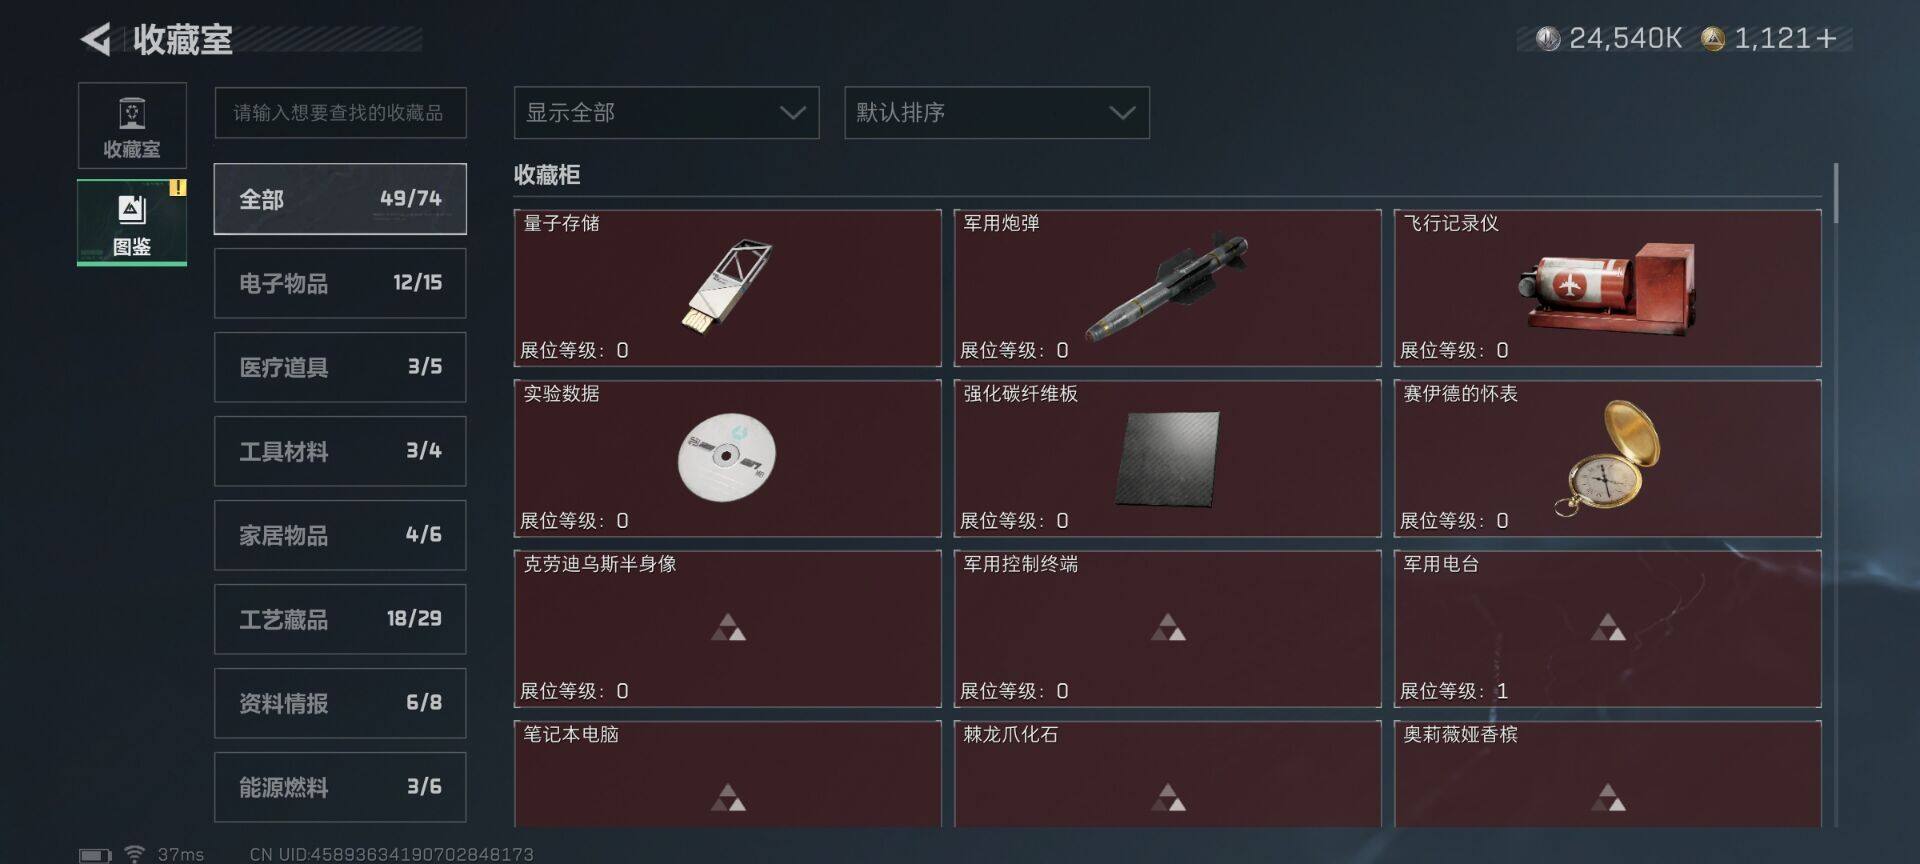Expand the 默认排序 sort dropdown

(x=997, y=113)
